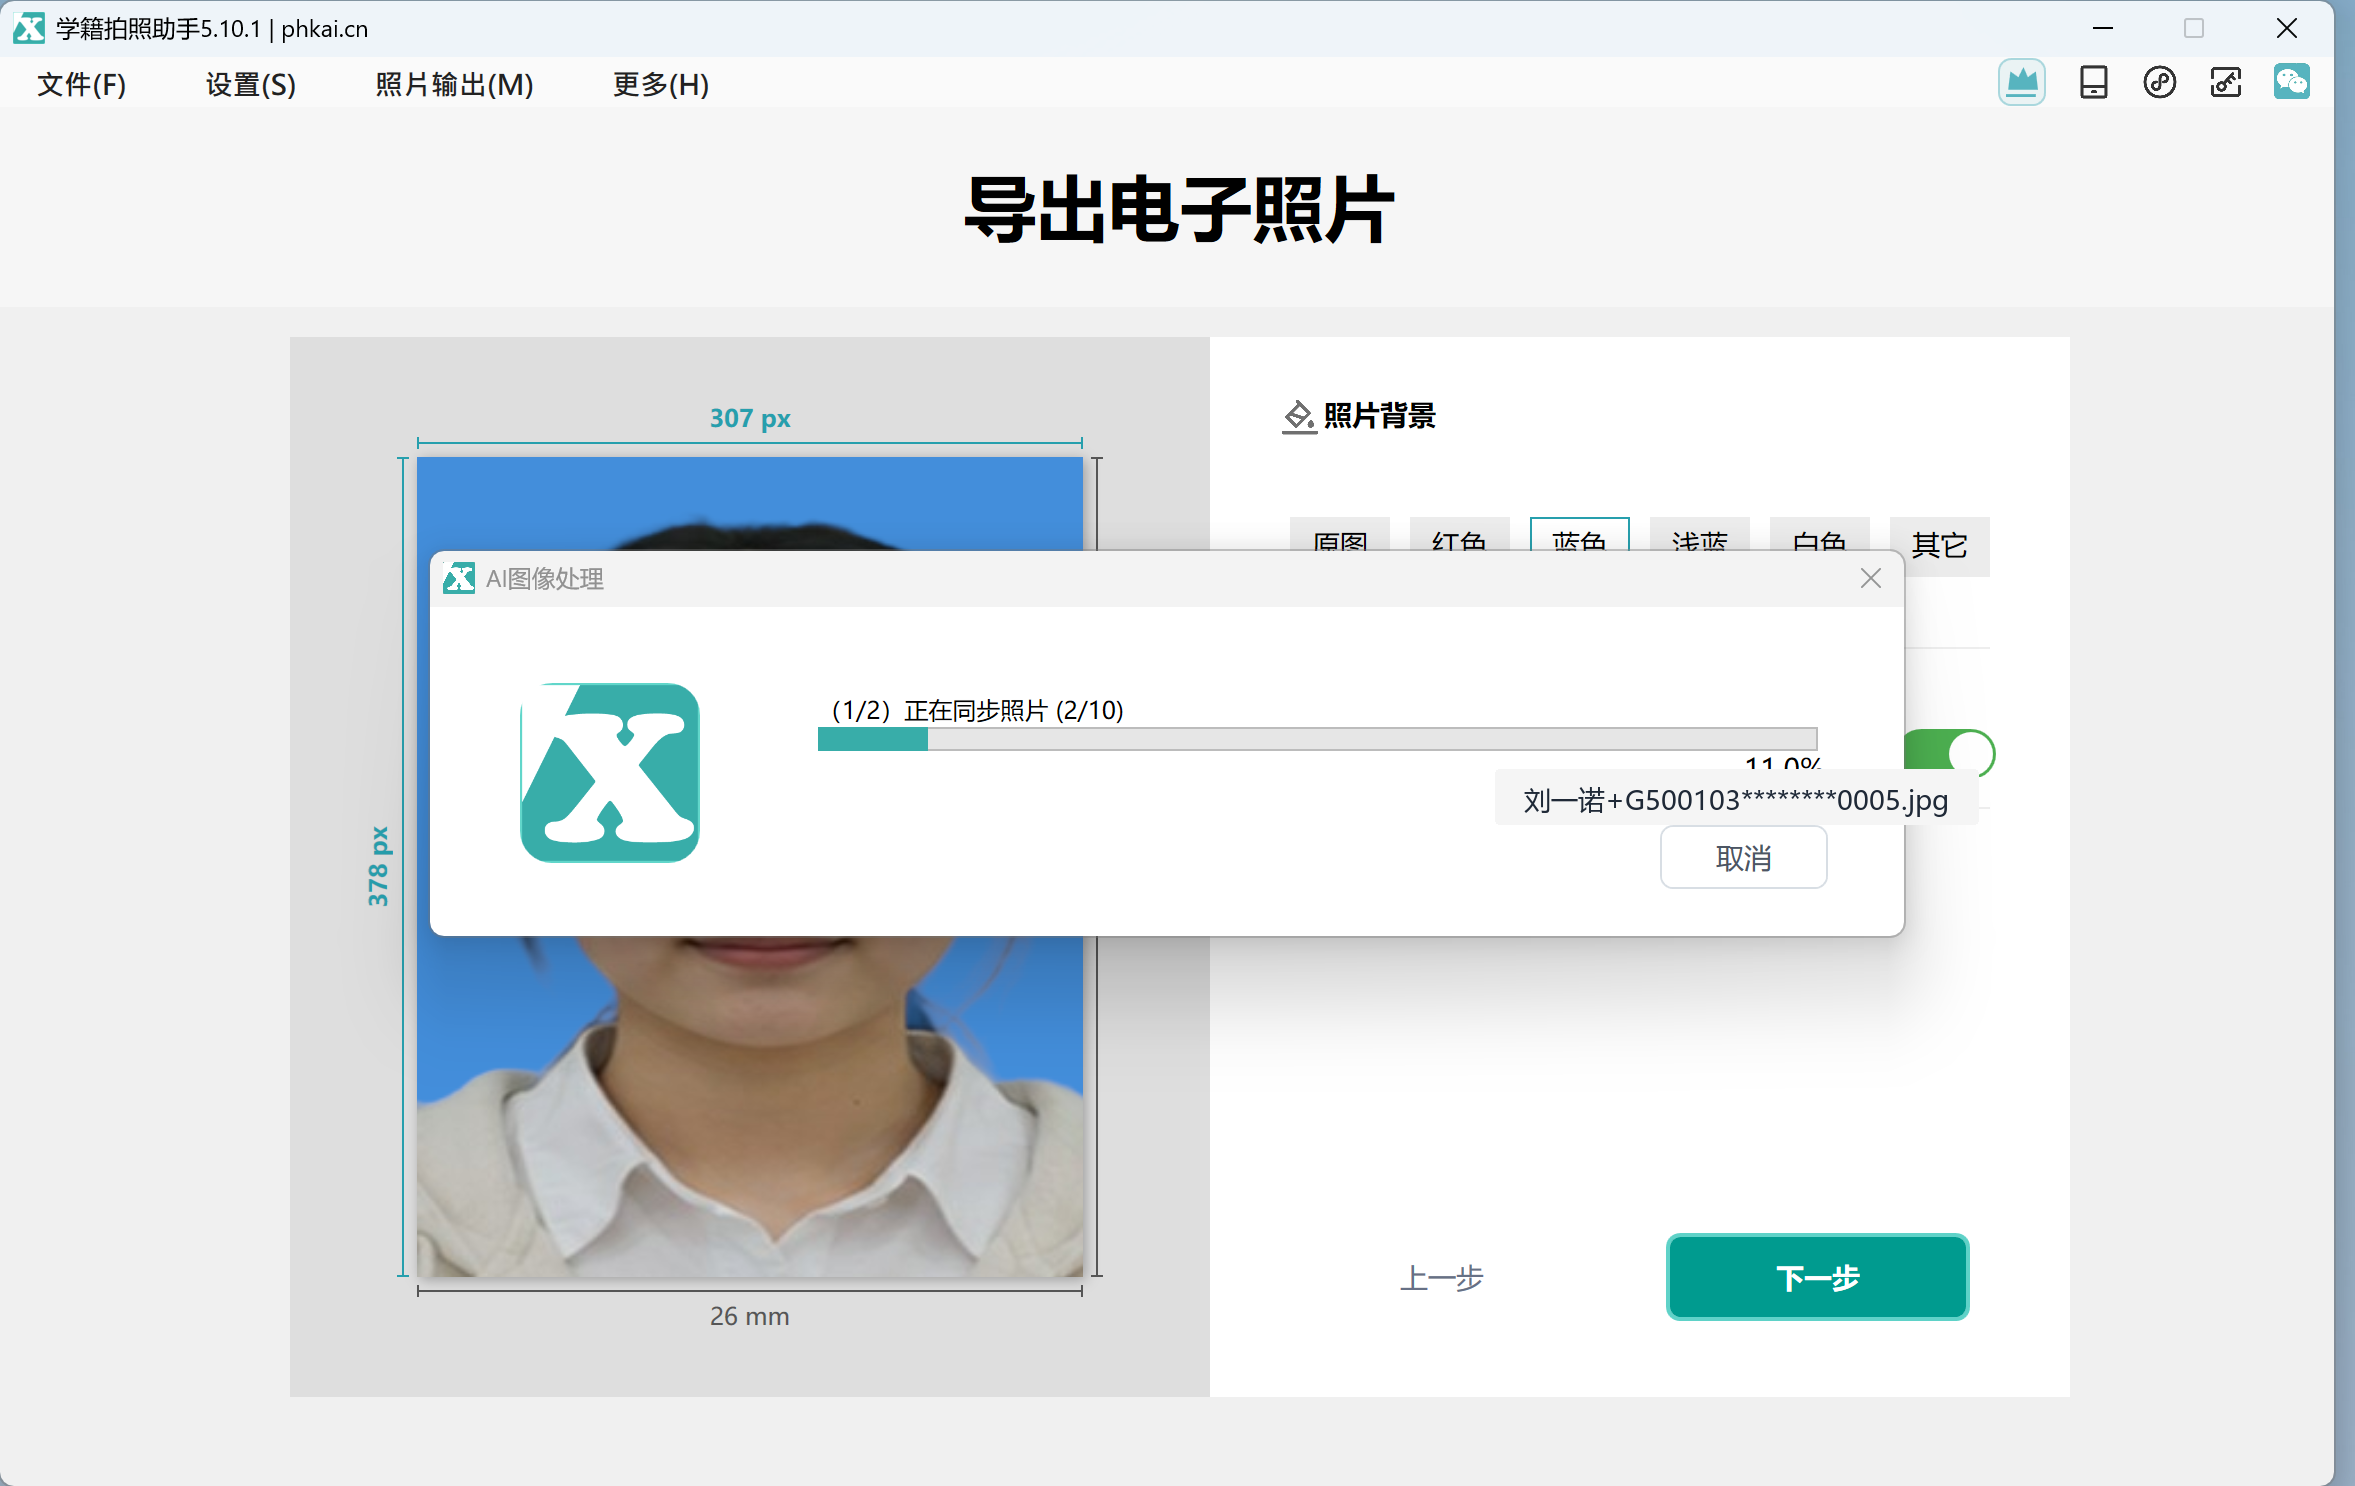The image size is (2355, 1486).
Task: Click the paint bucket 照片背景 icon
Action: (1299, 416)
